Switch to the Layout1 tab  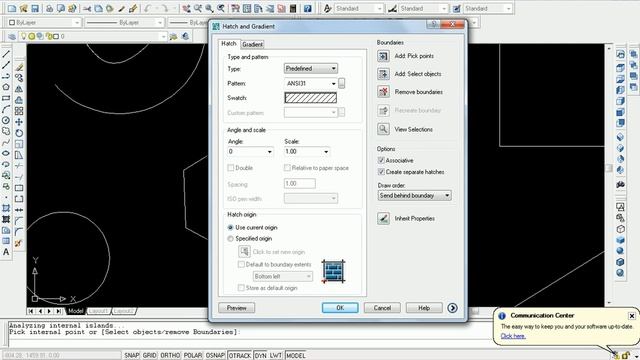pyautogui.click(x=98, y=311)
